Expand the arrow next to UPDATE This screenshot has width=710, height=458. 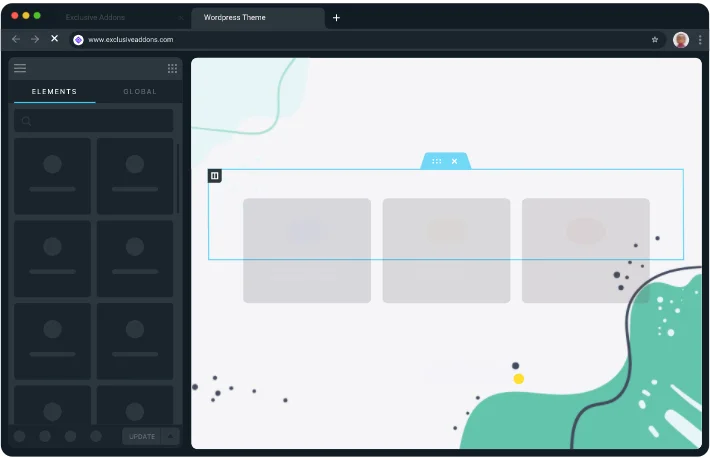[x=170, y=436]
